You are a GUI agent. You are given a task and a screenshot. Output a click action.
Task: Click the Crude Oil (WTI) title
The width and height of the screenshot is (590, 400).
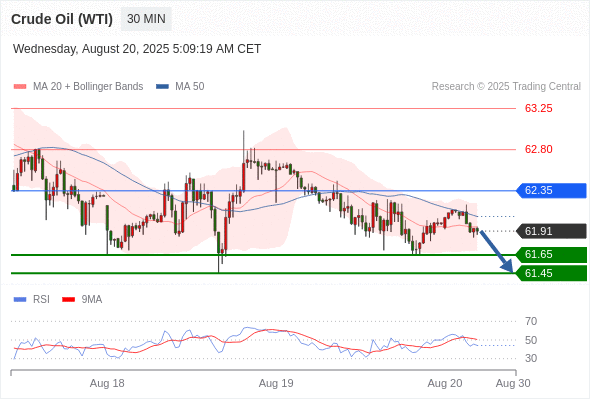click(x=62, y=19)
